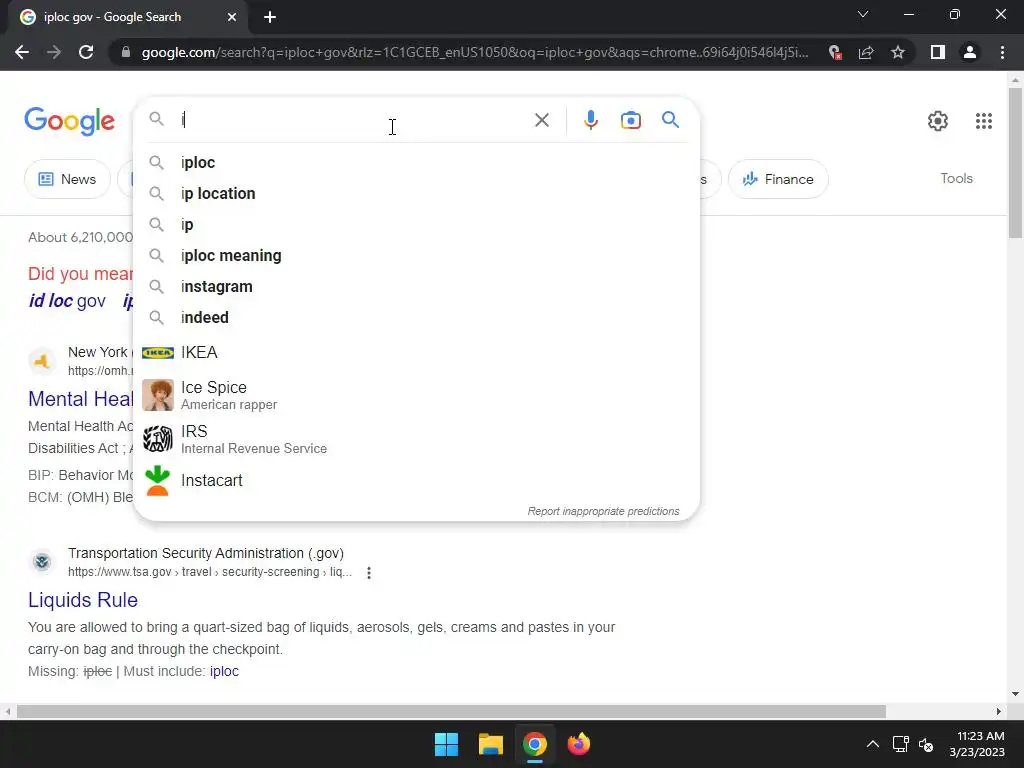
Task: Open Windows Start menu
Action: 447,744
